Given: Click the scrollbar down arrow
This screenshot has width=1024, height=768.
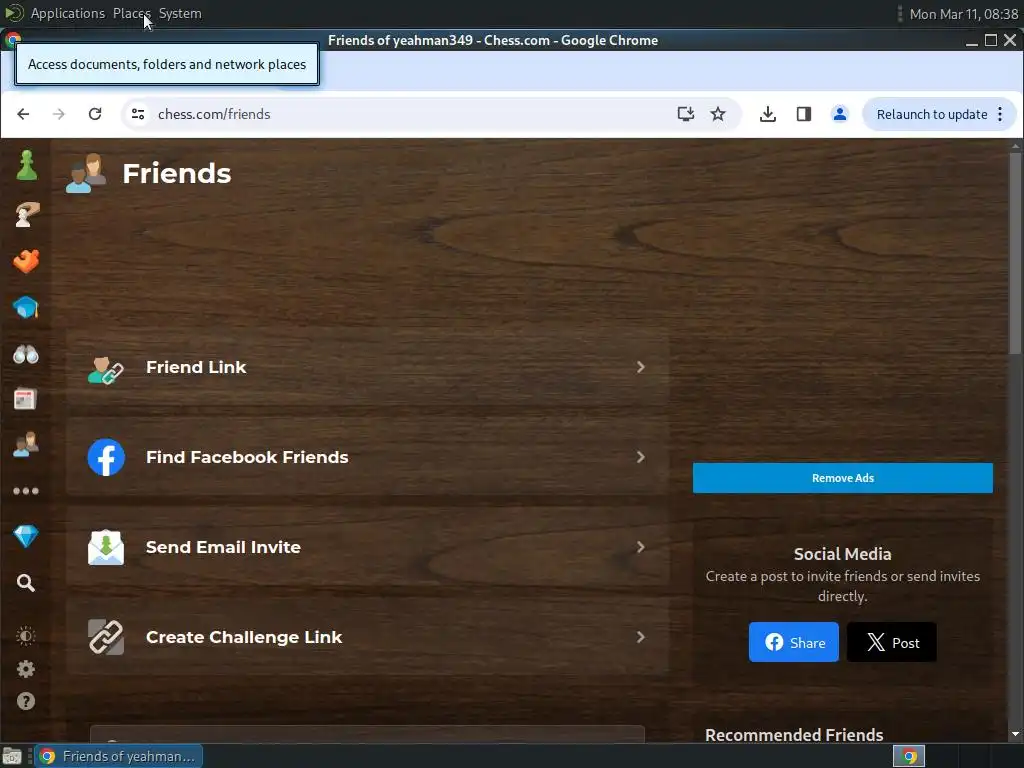Looking at the screenshot, I should [x=1015, y=735].
